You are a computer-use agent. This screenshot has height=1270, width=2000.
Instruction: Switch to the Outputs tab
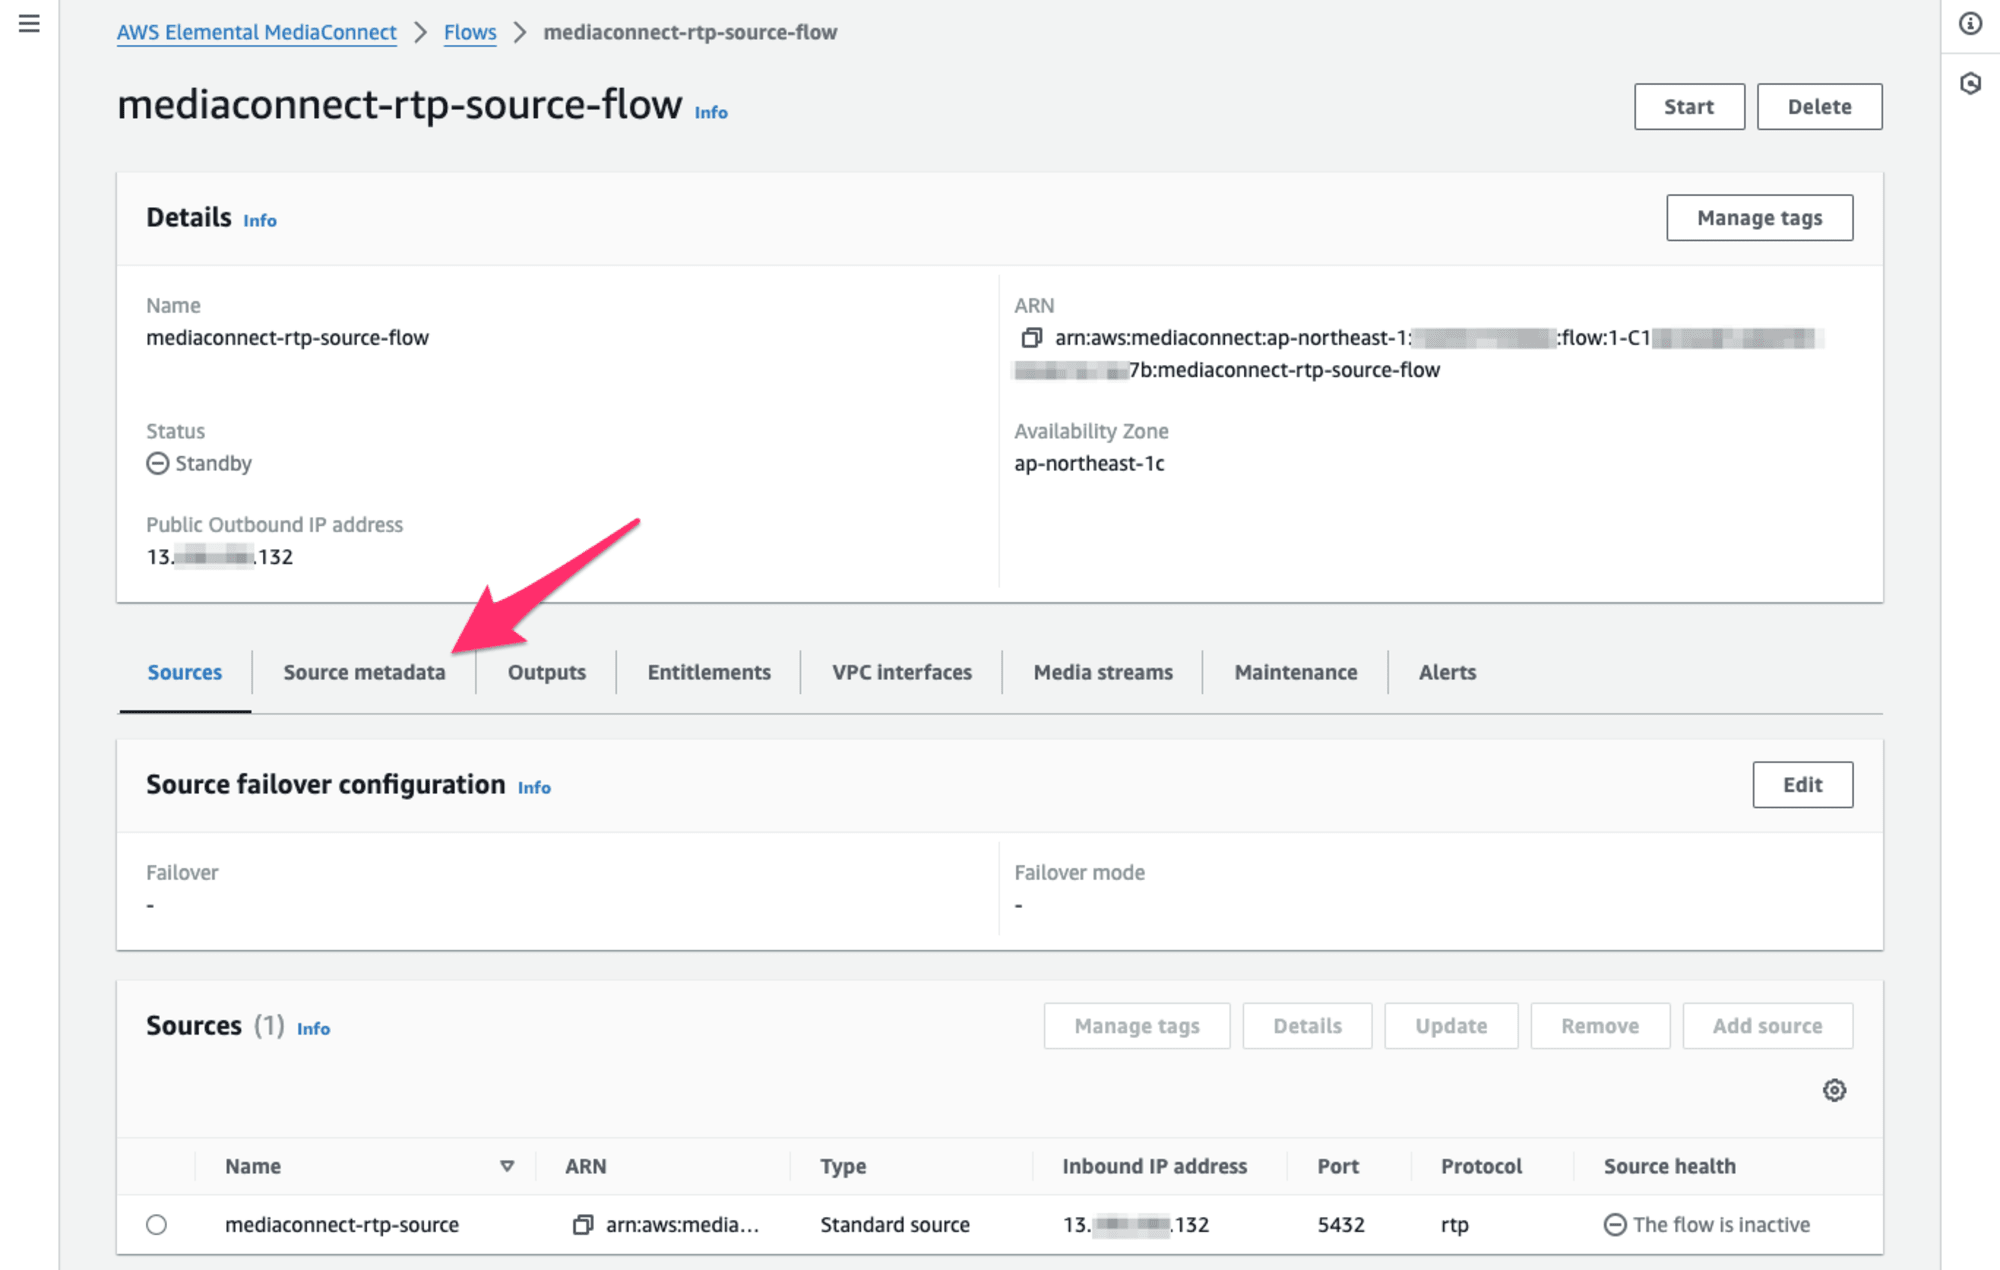coord(547,672)
